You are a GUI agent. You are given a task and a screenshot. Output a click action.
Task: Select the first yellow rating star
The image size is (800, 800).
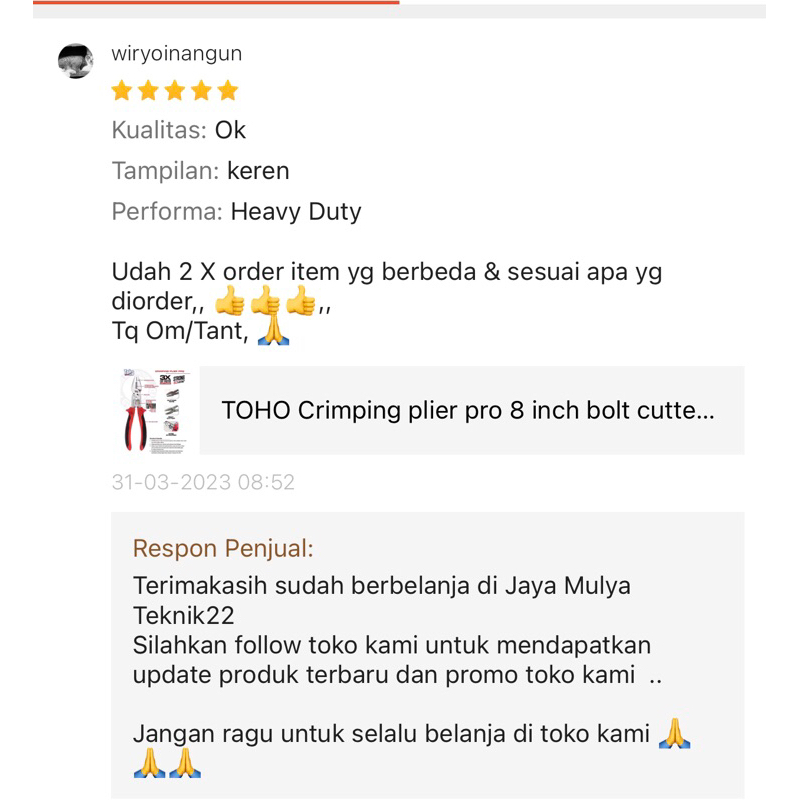(x=122, y=90)
